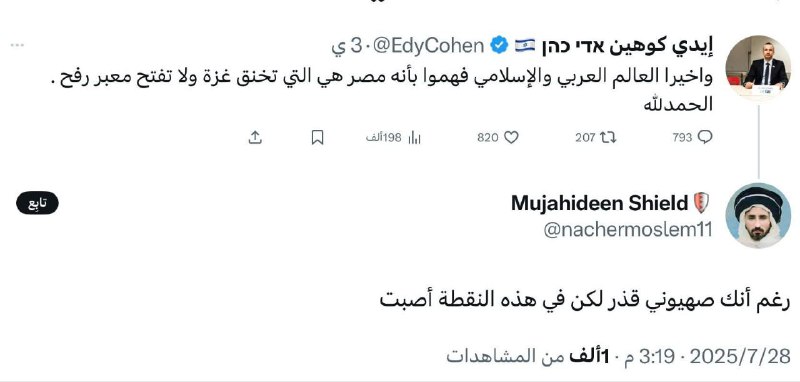Follow Mujahideen Shield with the تابع button

tap(37, 203)
